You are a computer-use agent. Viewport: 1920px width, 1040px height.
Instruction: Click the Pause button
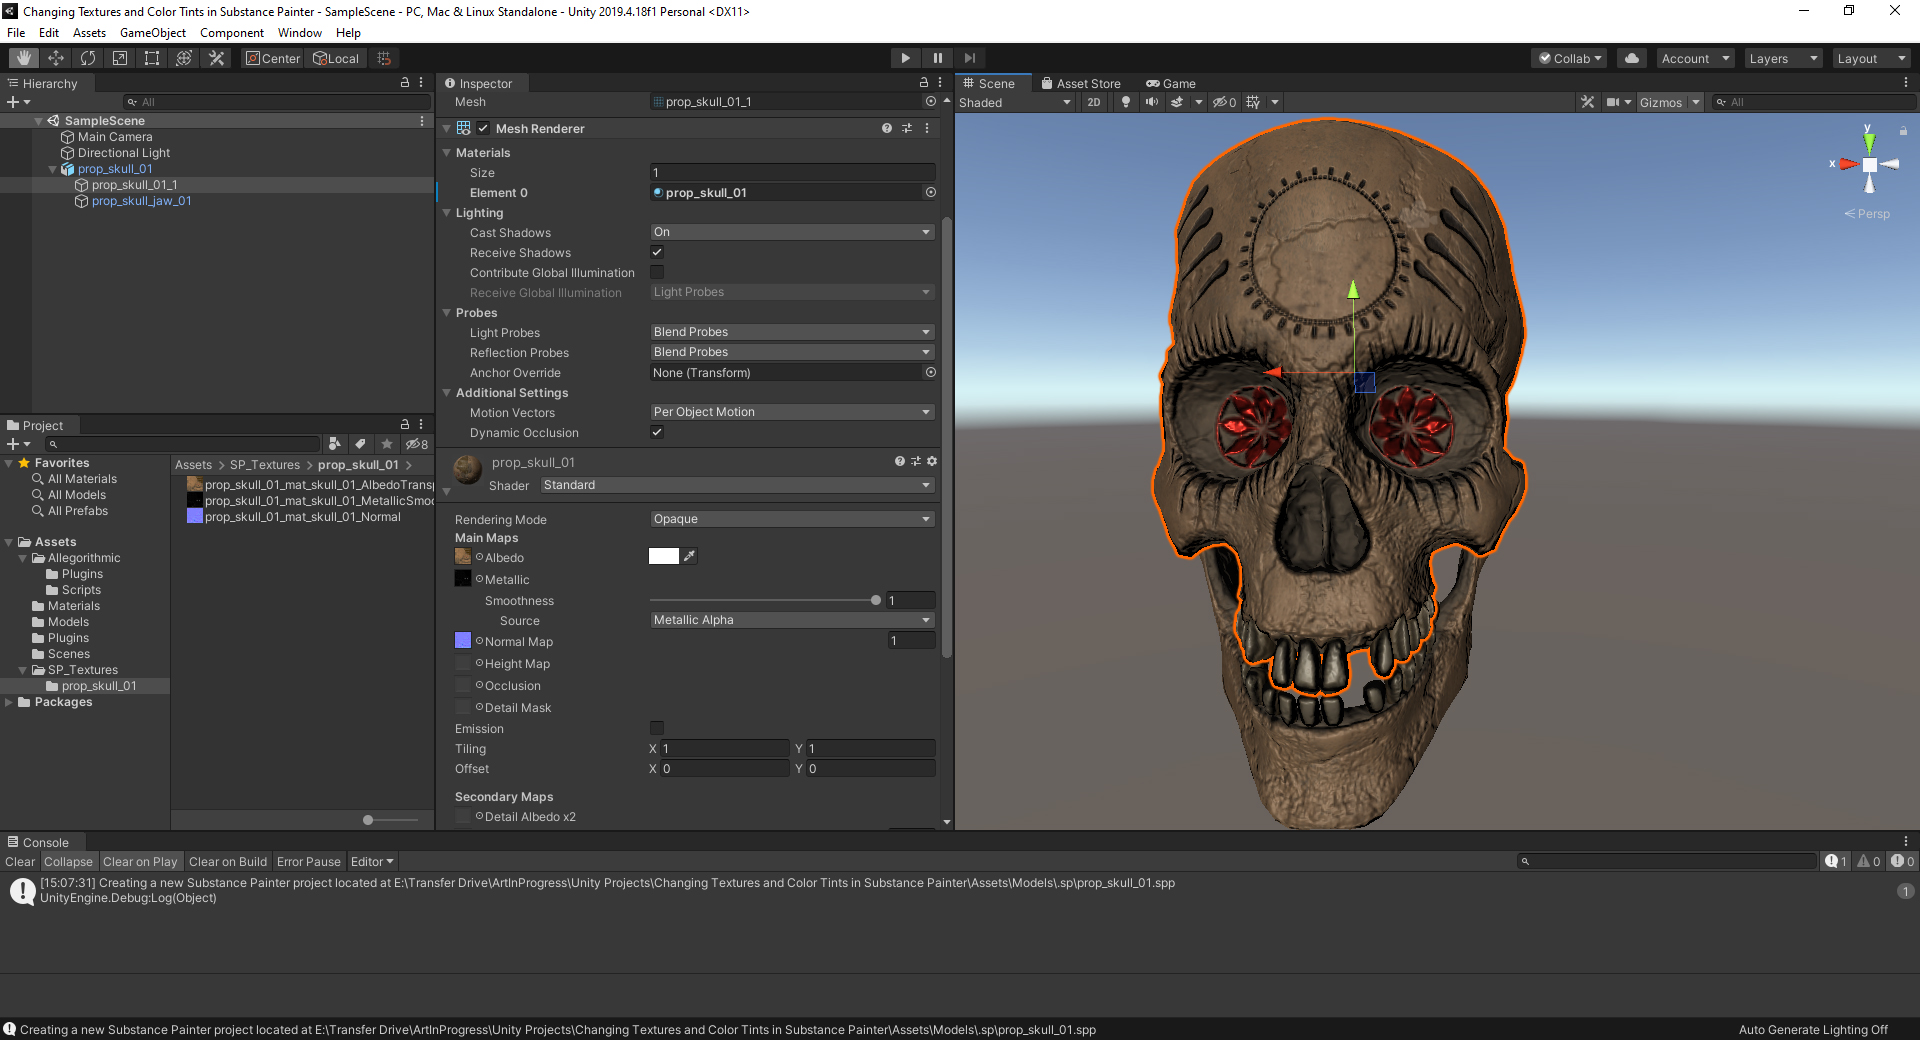coord(937,58)
